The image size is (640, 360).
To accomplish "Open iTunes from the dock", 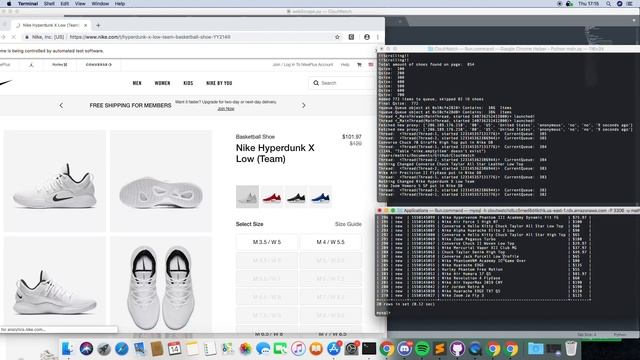I will [298, 349].
